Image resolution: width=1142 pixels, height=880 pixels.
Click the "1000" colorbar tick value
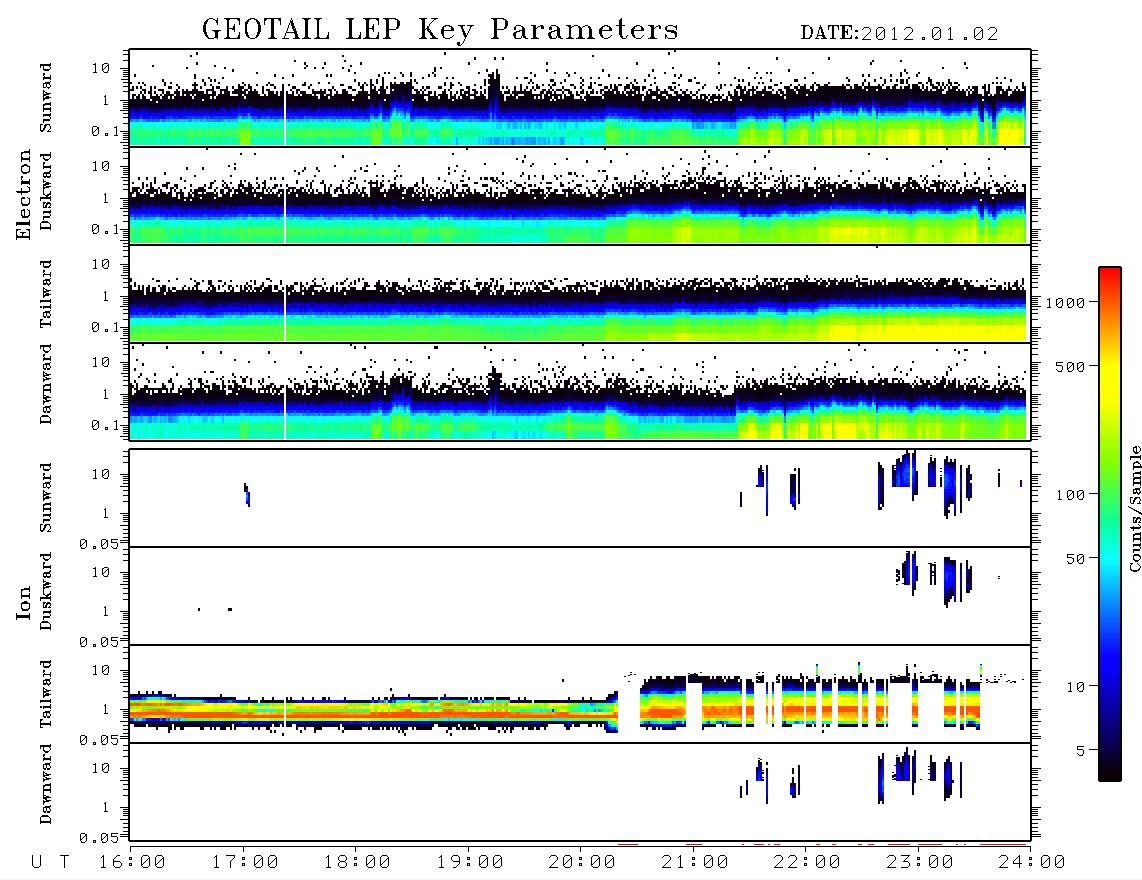click(x=1065, y=303)
